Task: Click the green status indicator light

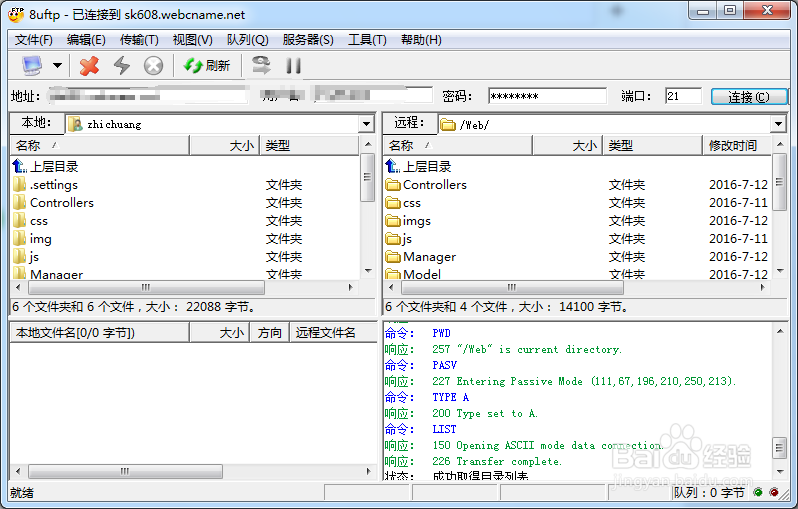Action: click(758, 492)
